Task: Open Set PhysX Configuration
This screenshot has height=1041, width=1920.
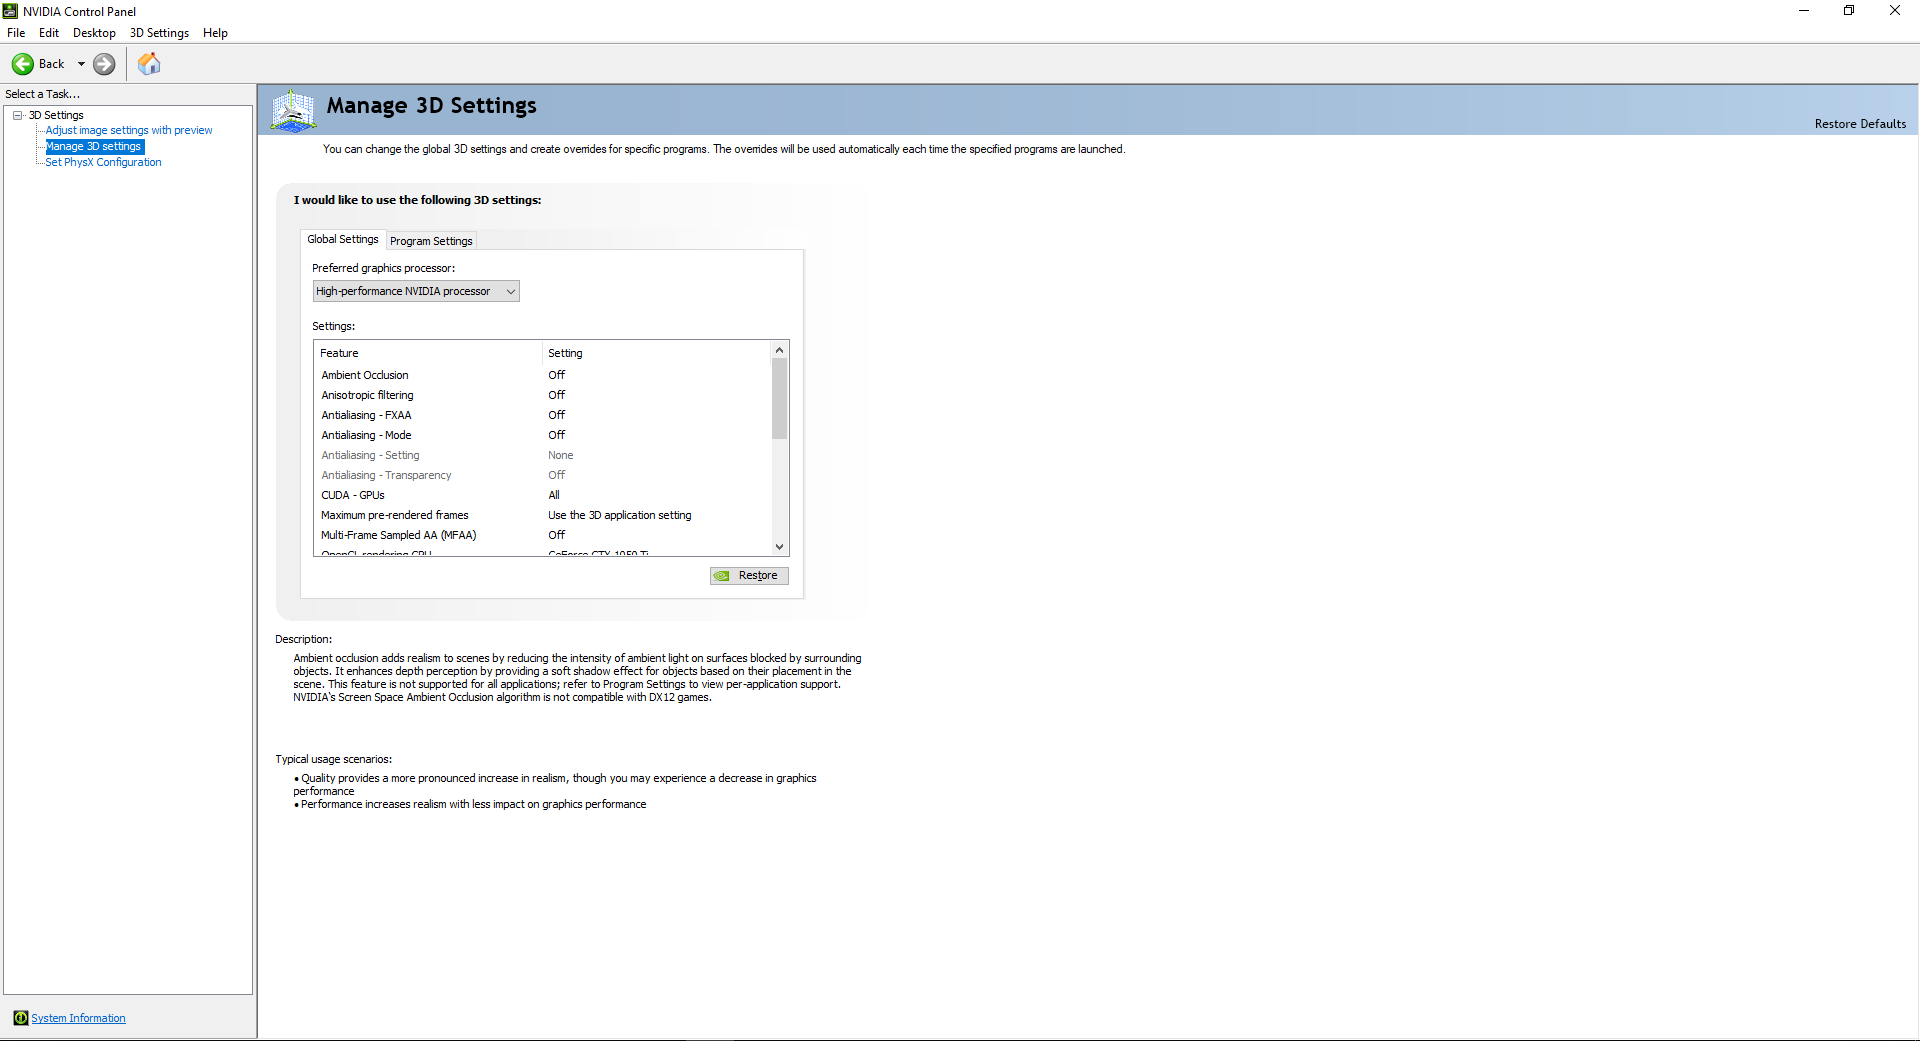Action: pyautogui.click(x=103, y=162)
